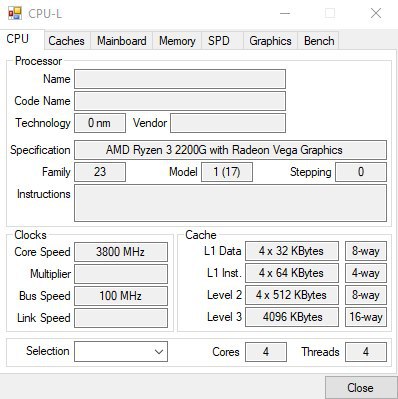
Task: Click the Level 2 value 4 x 512 KBytes
Action: coord(292,295)
